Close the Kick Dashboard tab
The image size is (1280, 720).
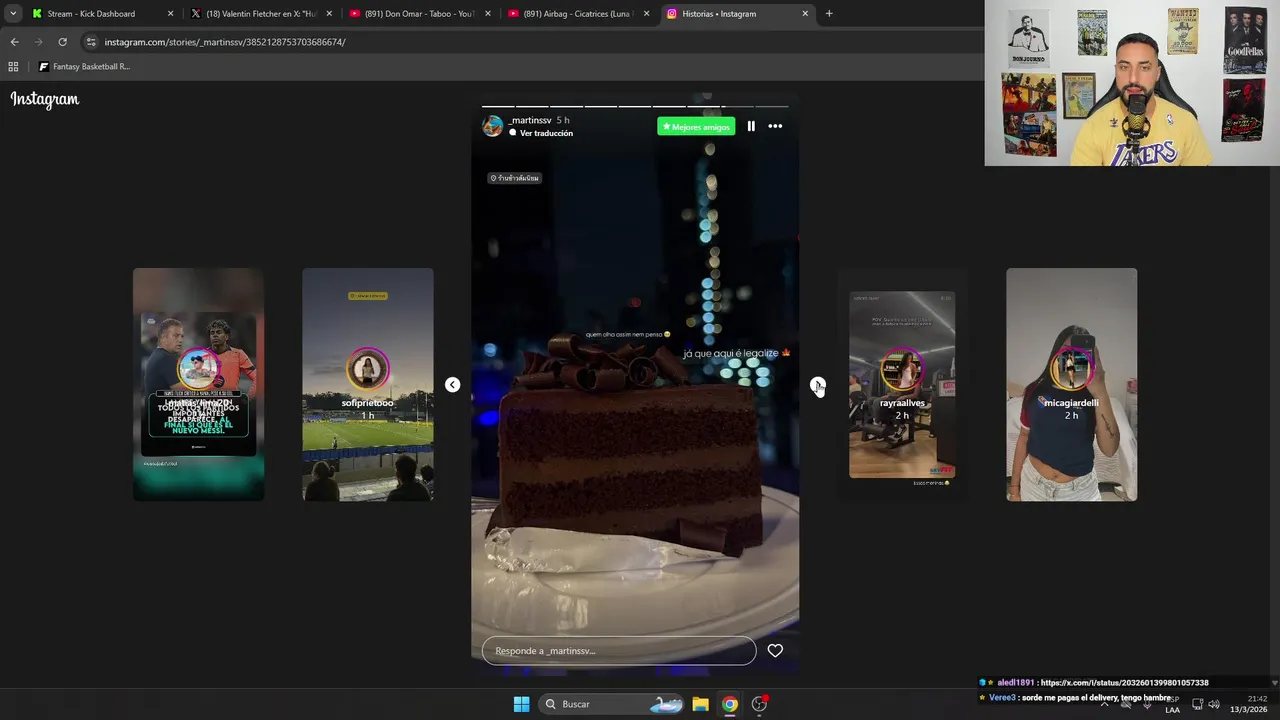pos(170,14)
